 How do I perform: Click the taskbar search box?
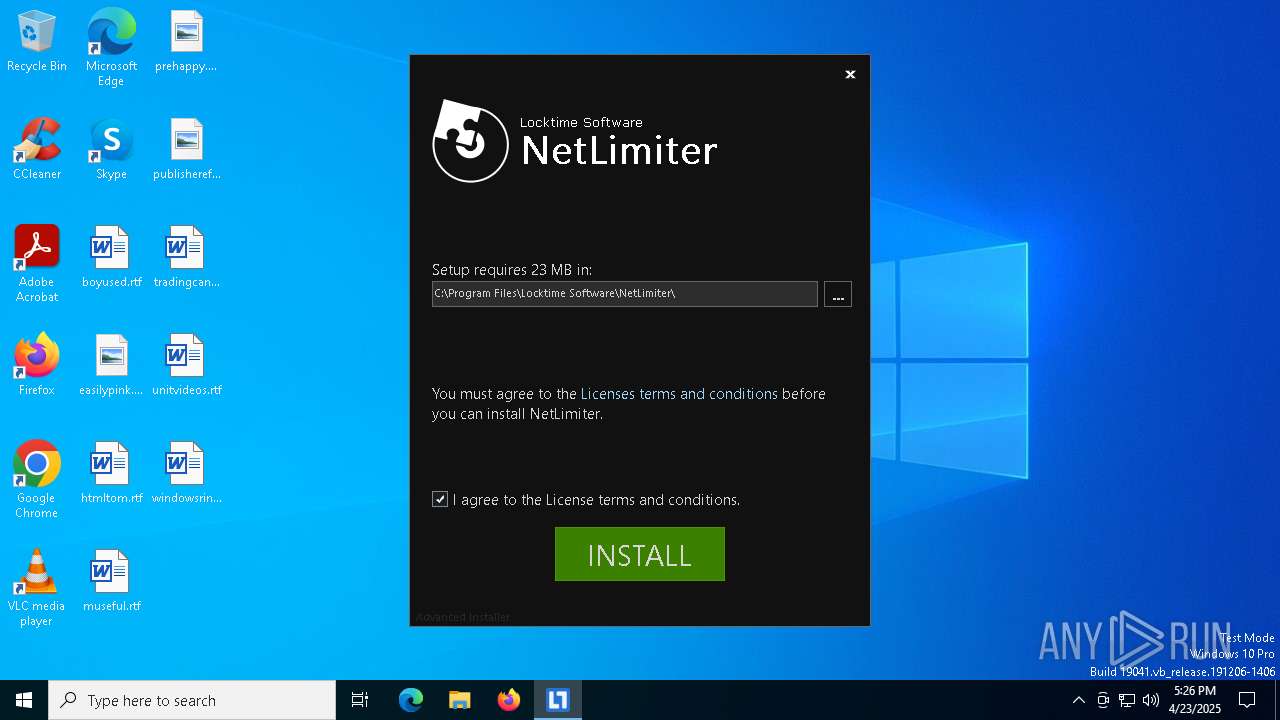(192, 700)
